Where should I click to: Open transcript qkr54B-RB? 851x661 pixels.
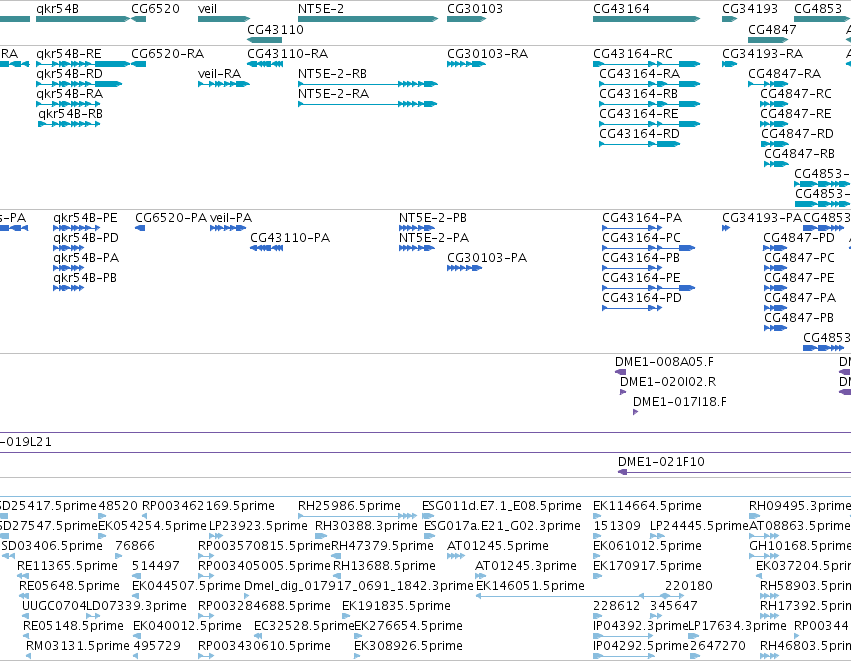click(x=71, y=114)
